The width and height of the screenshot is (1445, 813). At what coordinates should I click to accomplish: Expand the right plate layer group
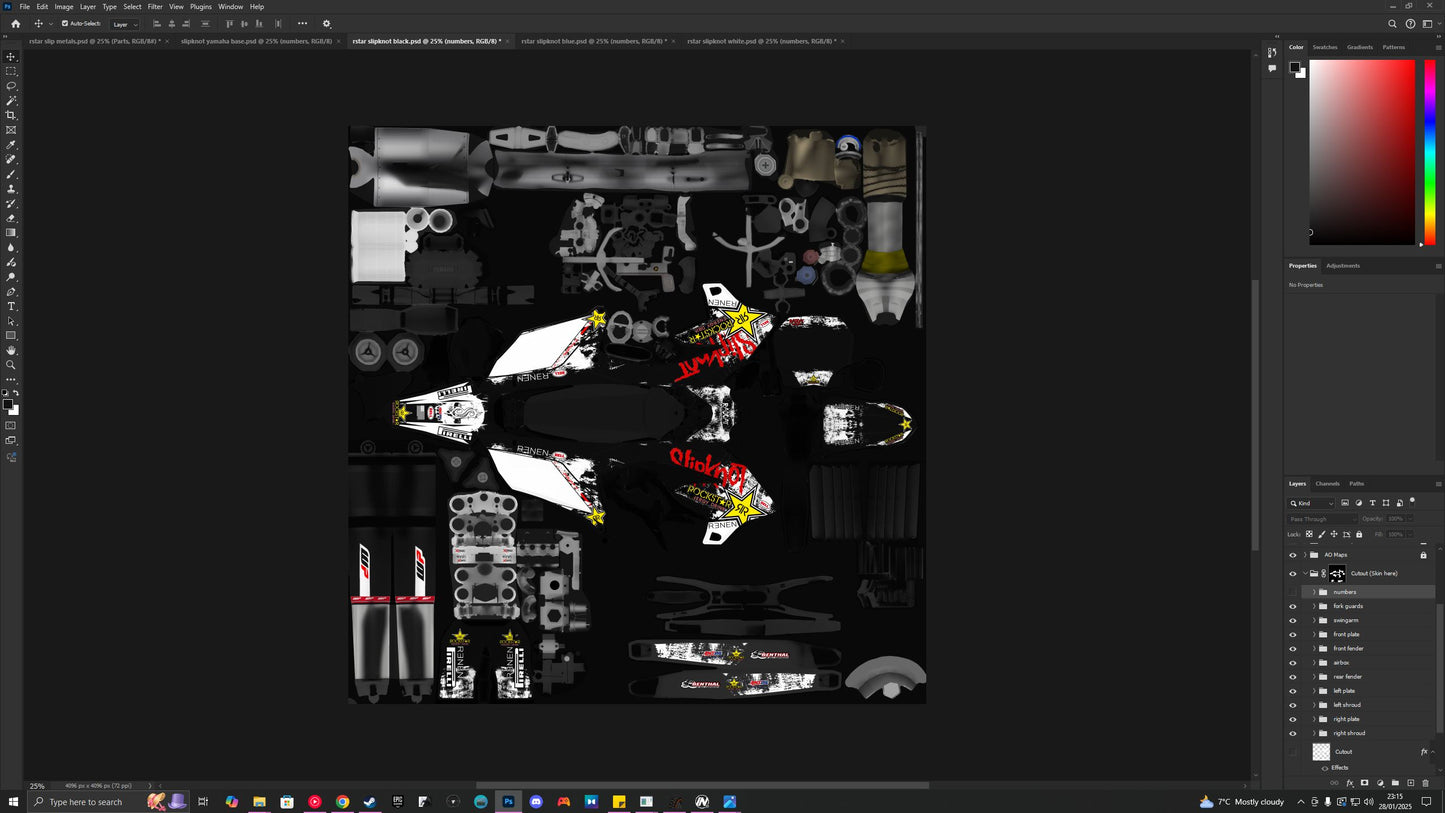[x=1314, y=719]
